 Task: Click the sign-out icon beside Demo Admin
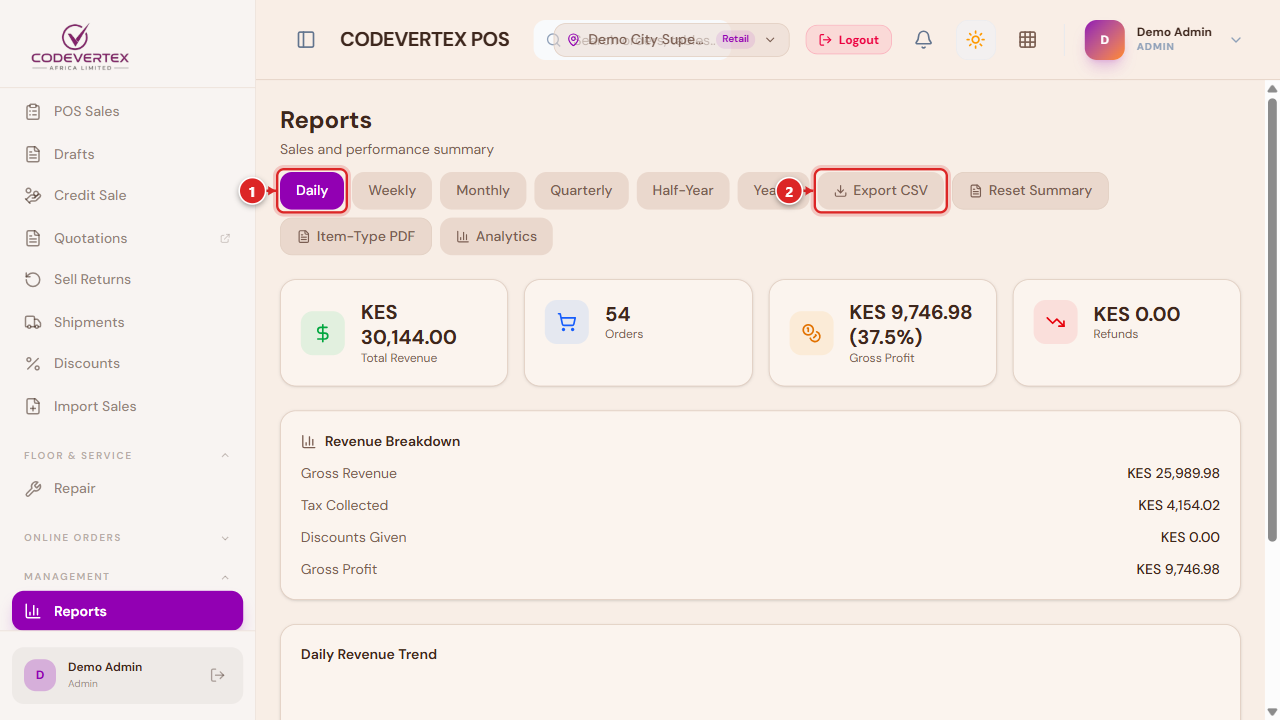[218, 675]
